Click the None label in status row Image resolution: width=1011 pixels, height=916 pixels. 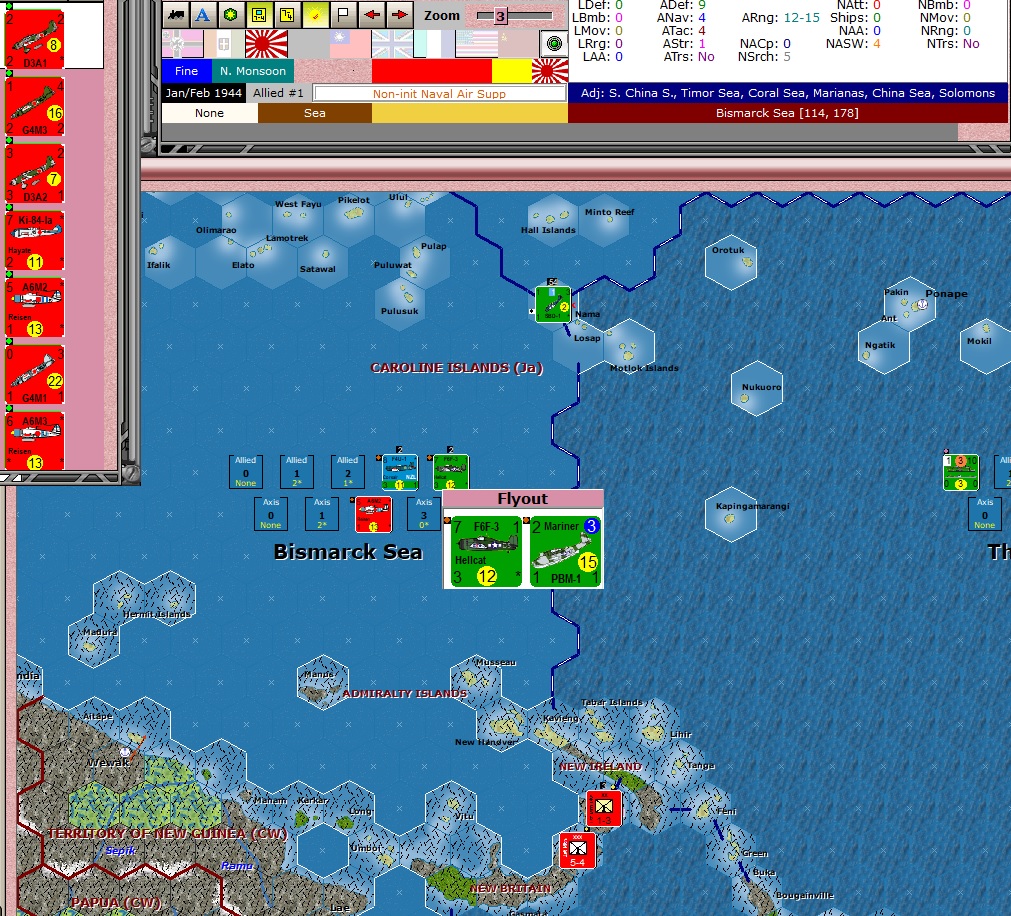[x=209, y=113]
